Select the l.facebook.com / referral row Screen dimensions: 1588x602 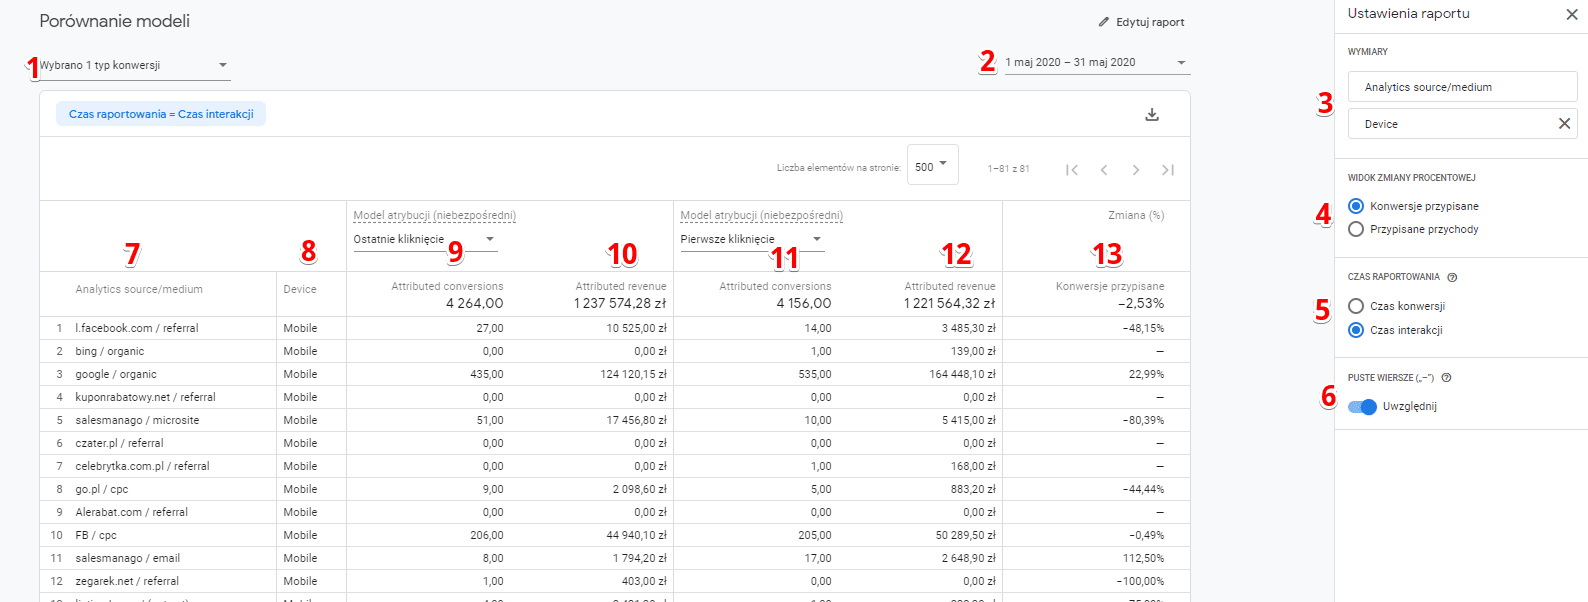(x=615, y=328)
